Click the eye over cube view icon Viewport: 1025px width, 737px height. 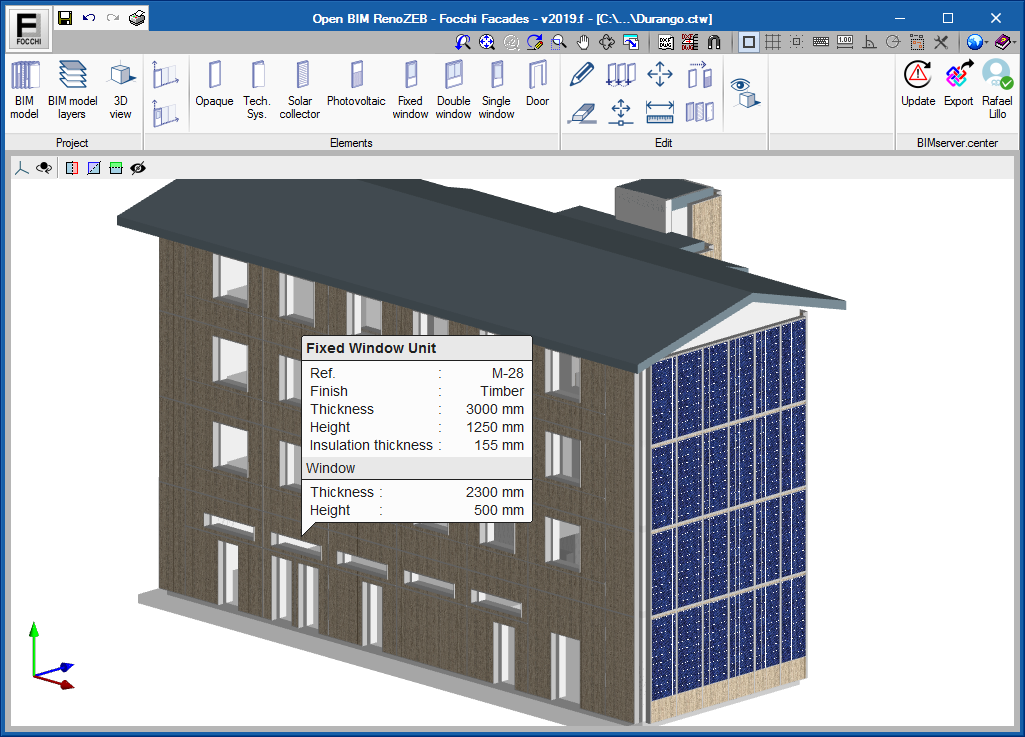click(x=745, y=93)
